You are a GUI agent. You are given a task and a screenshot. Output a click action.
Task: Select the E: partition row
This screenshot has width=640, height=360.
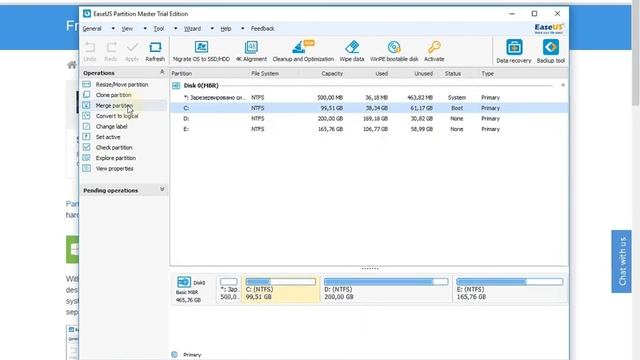(x=369, y=129)
